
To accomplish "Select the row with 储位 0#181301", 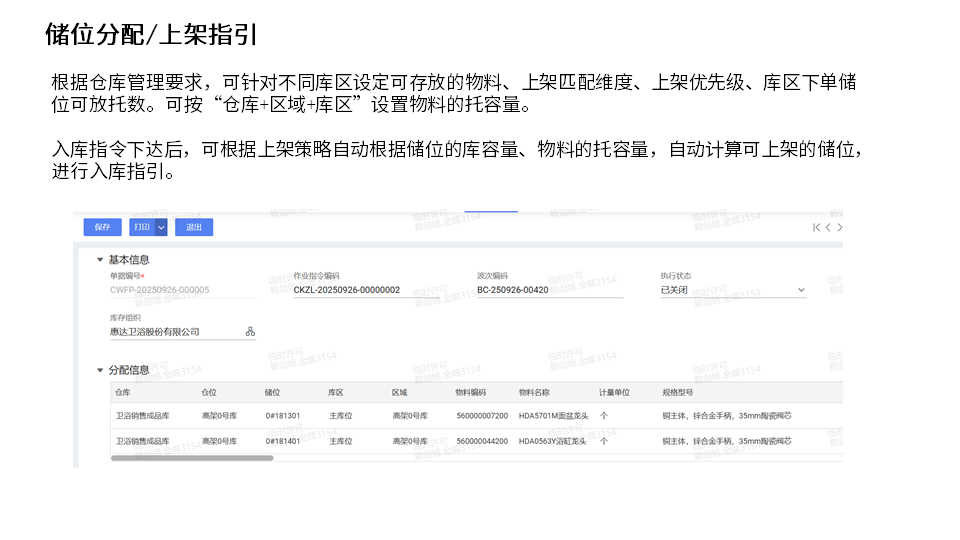I will 283,415.
